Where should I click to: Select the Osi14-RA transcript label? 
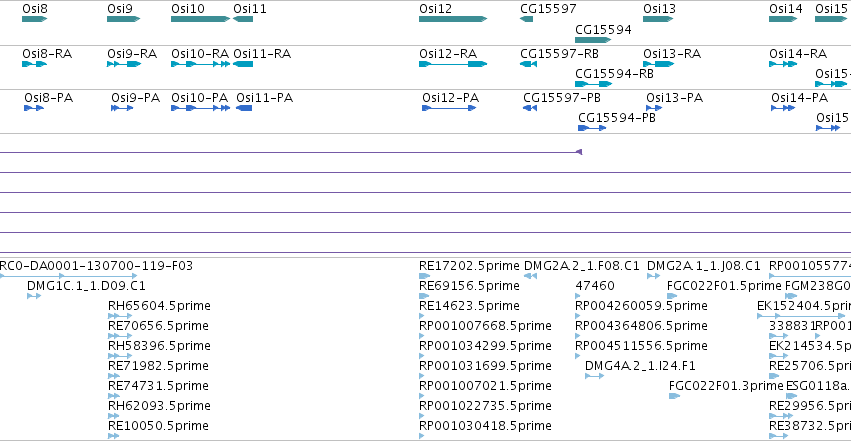798,54
